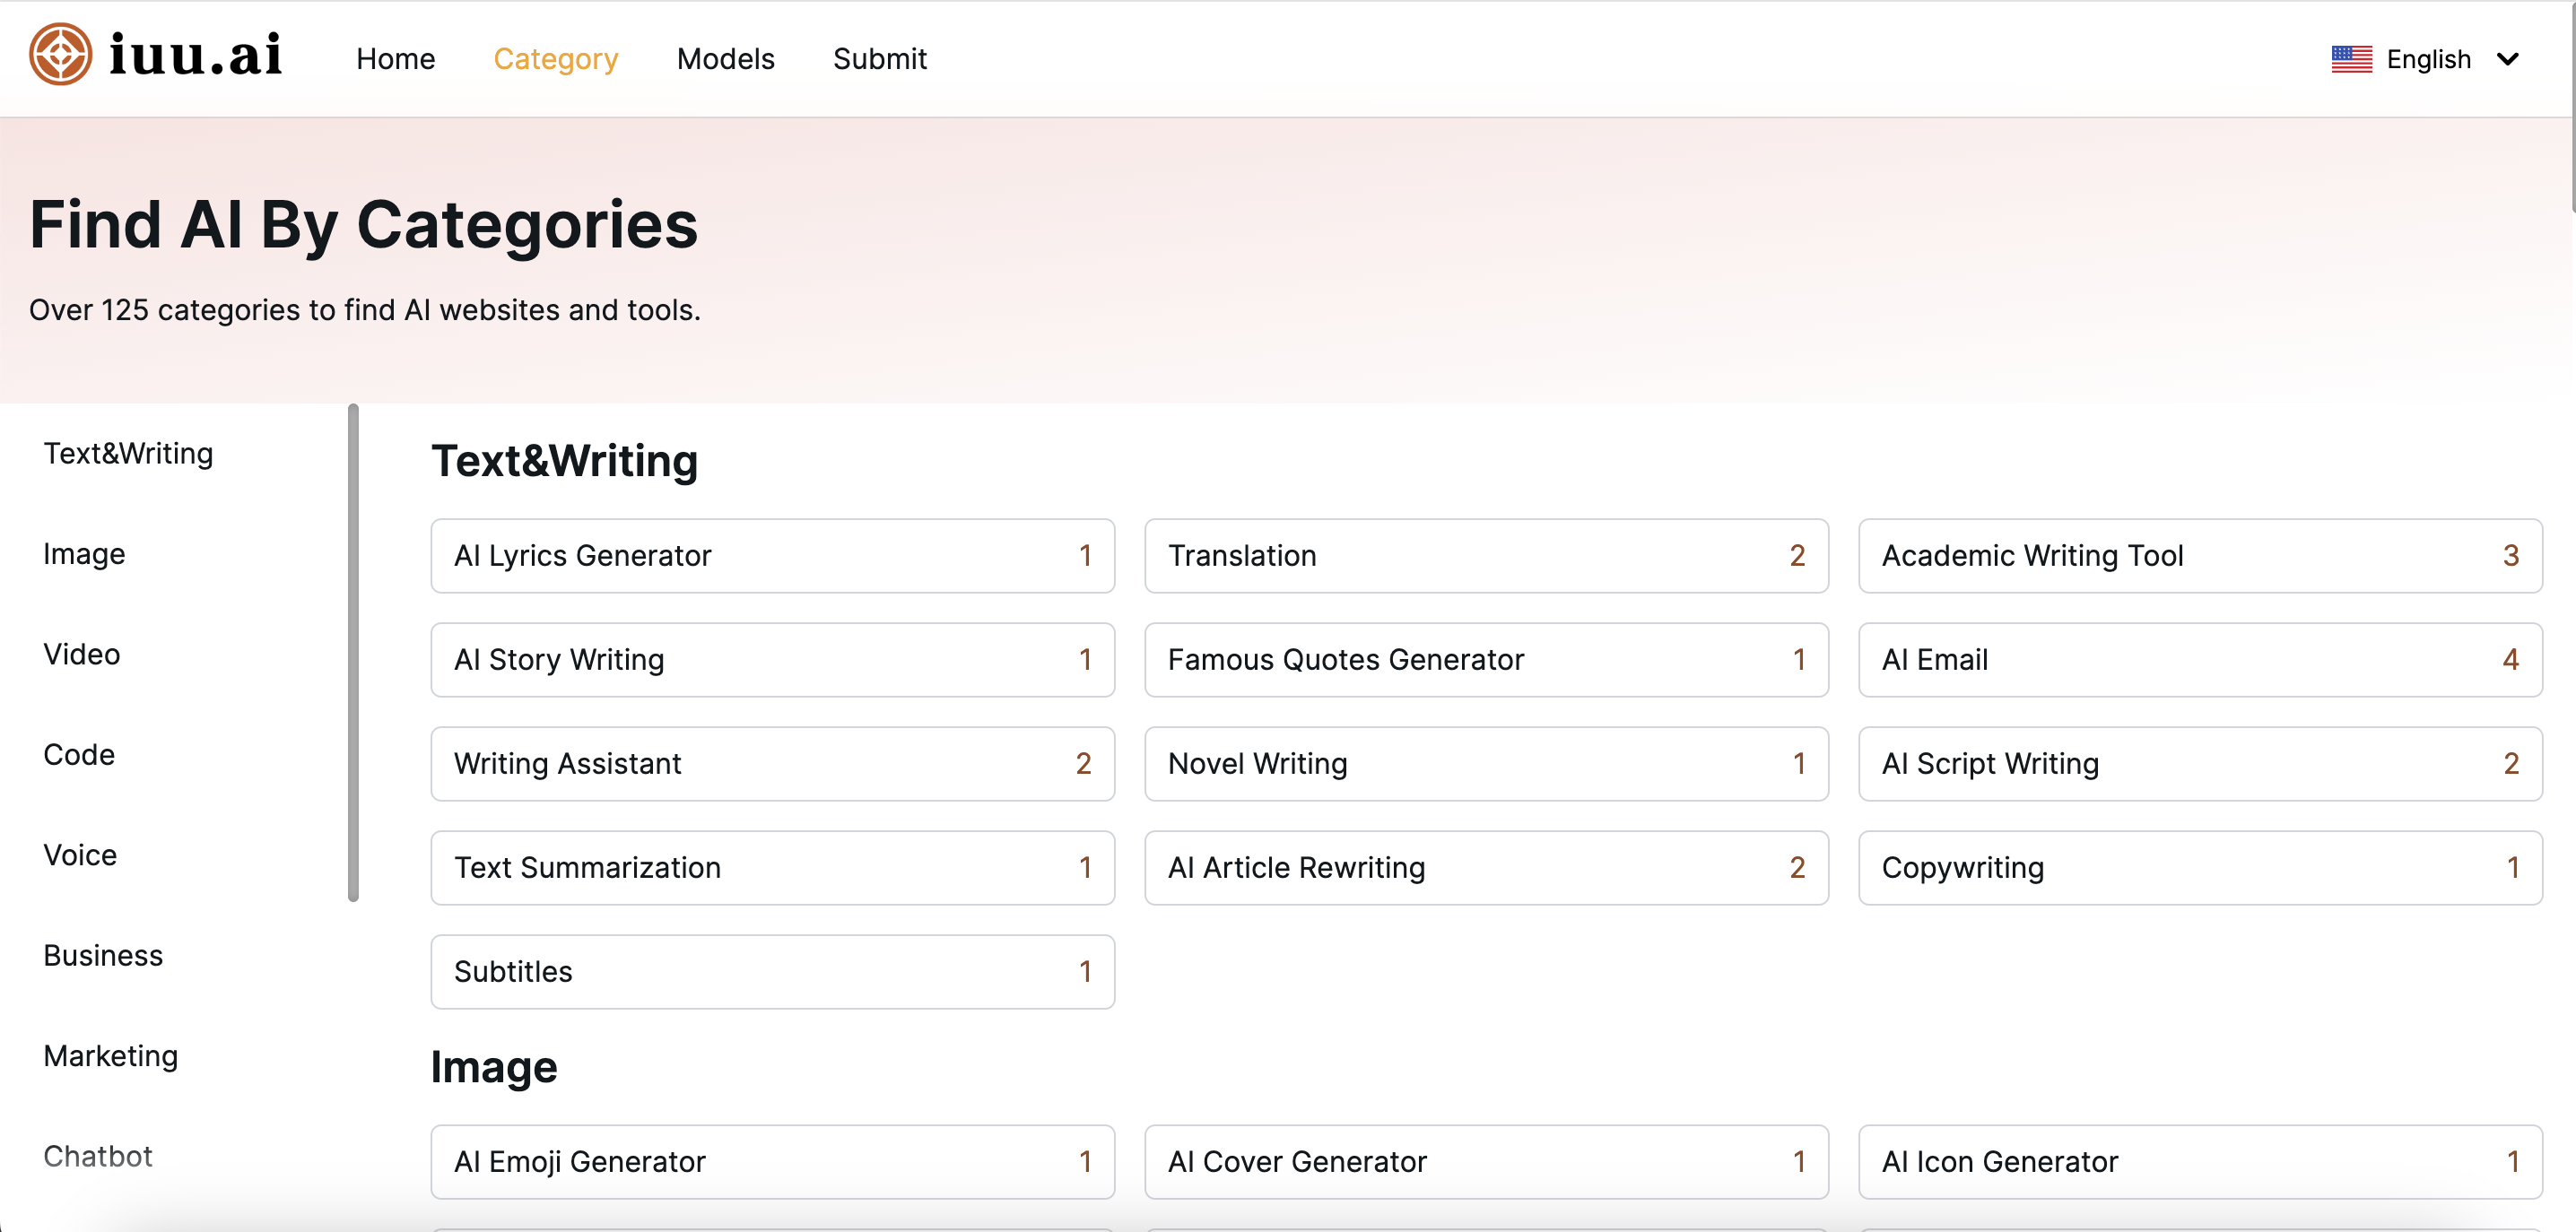Go to Business in the sidebar list
The image size is (2576, 1232).
click(102, 955)
